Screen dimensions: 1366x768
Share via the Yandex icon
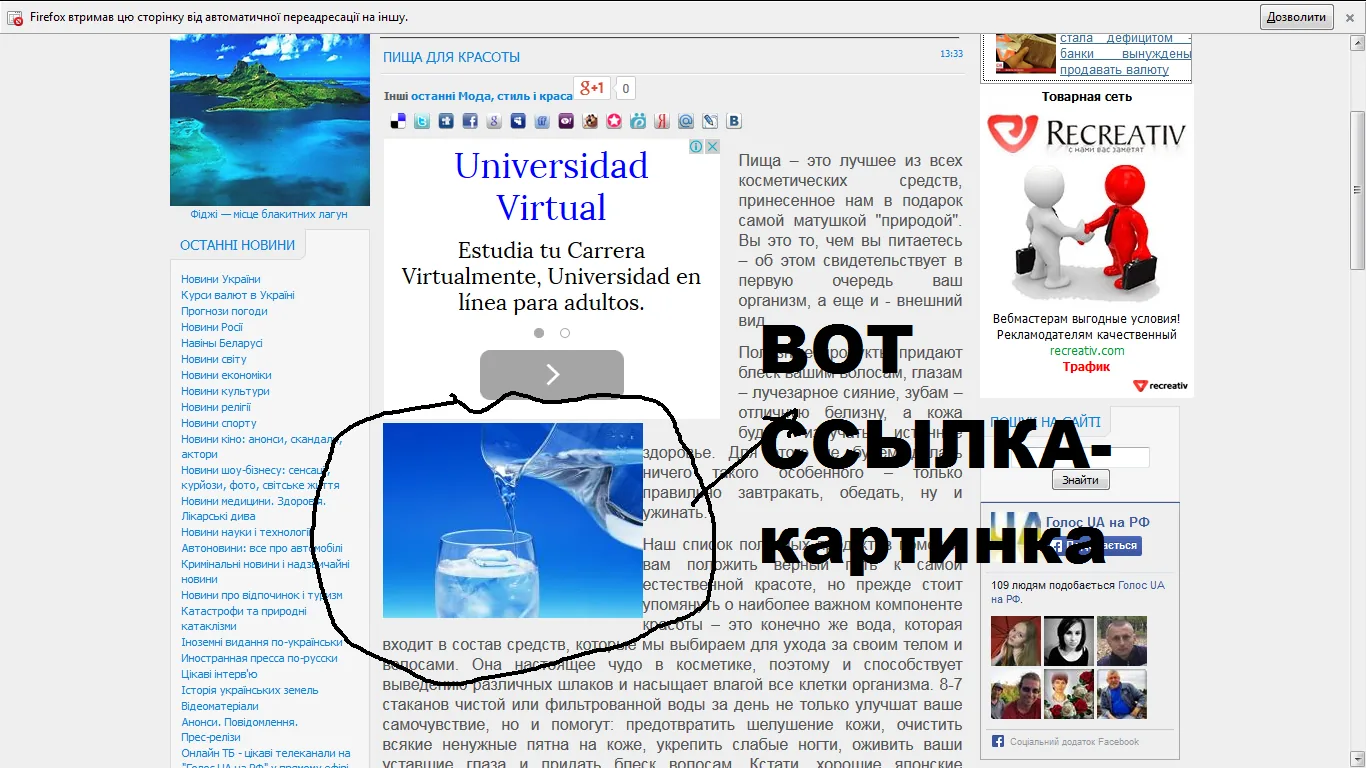tap(662, 121)
